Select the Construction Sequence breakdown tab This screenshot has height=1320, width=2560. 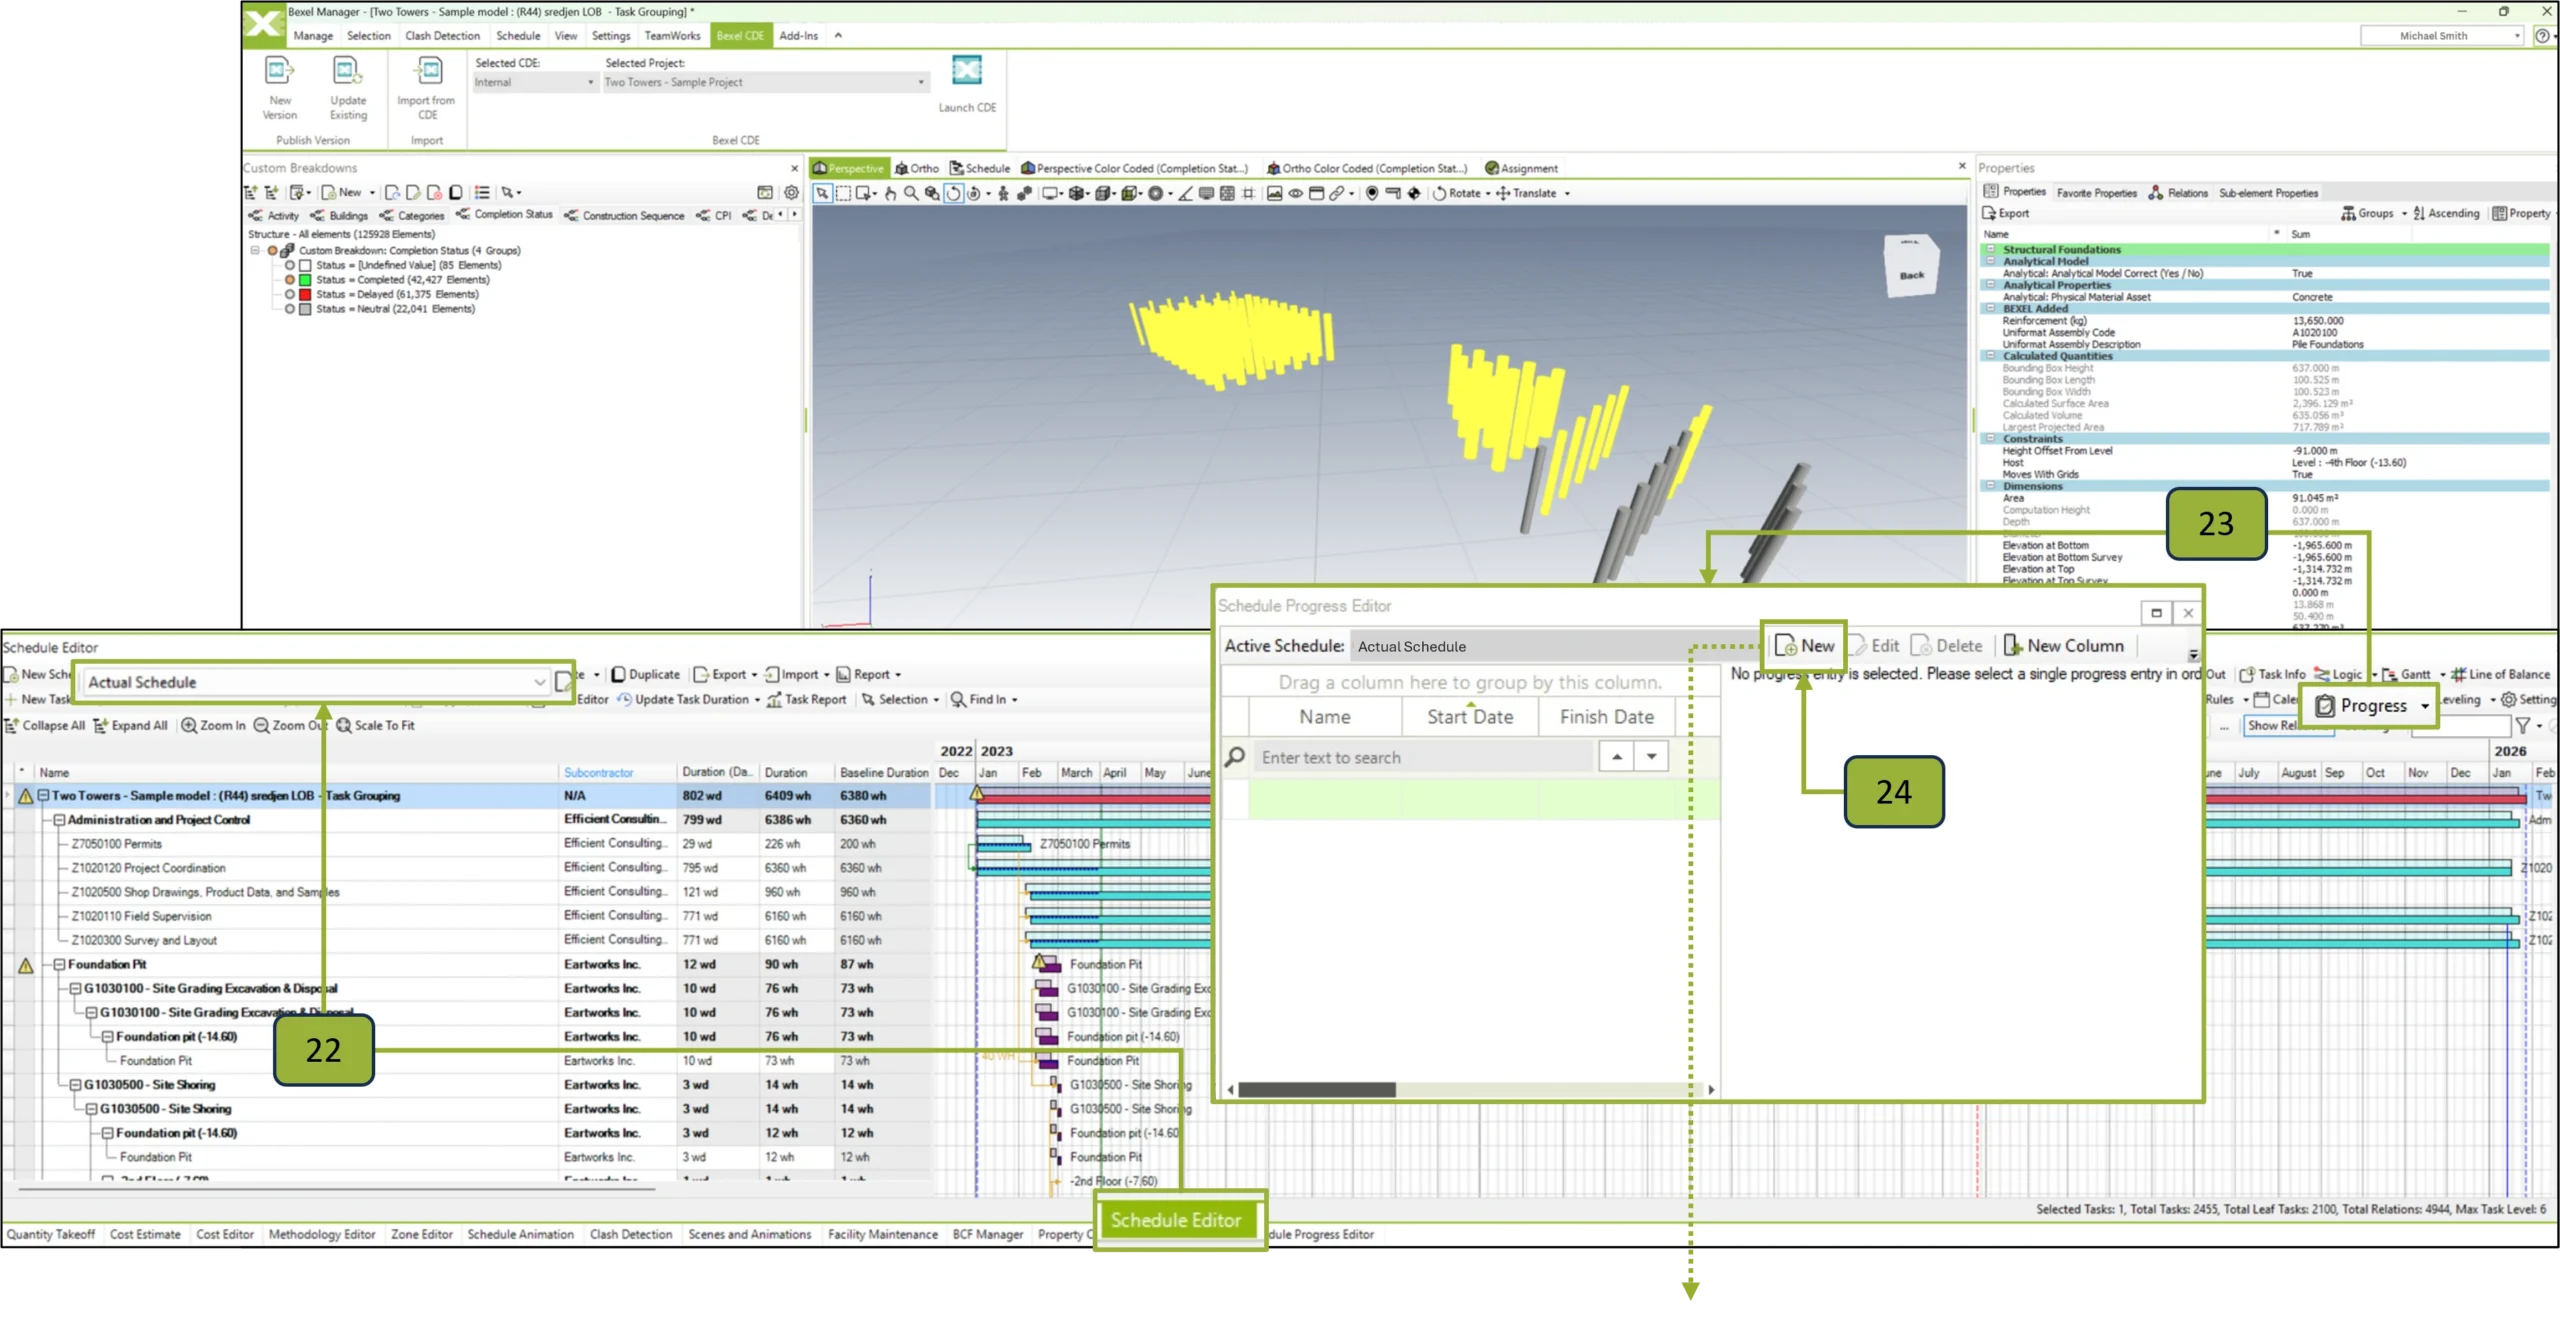(x=625, y=215)
